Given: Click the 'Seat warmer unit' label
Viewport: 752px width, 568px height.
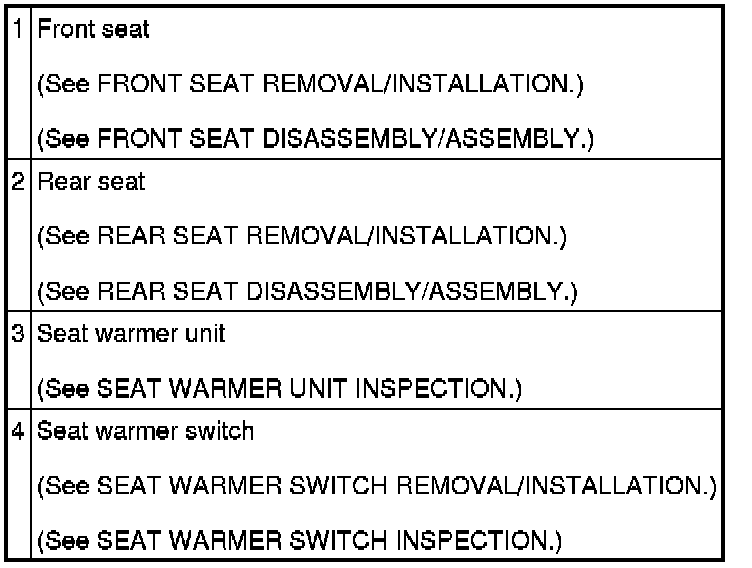Looking at the screenshot, I should click(x=131, y=334).
